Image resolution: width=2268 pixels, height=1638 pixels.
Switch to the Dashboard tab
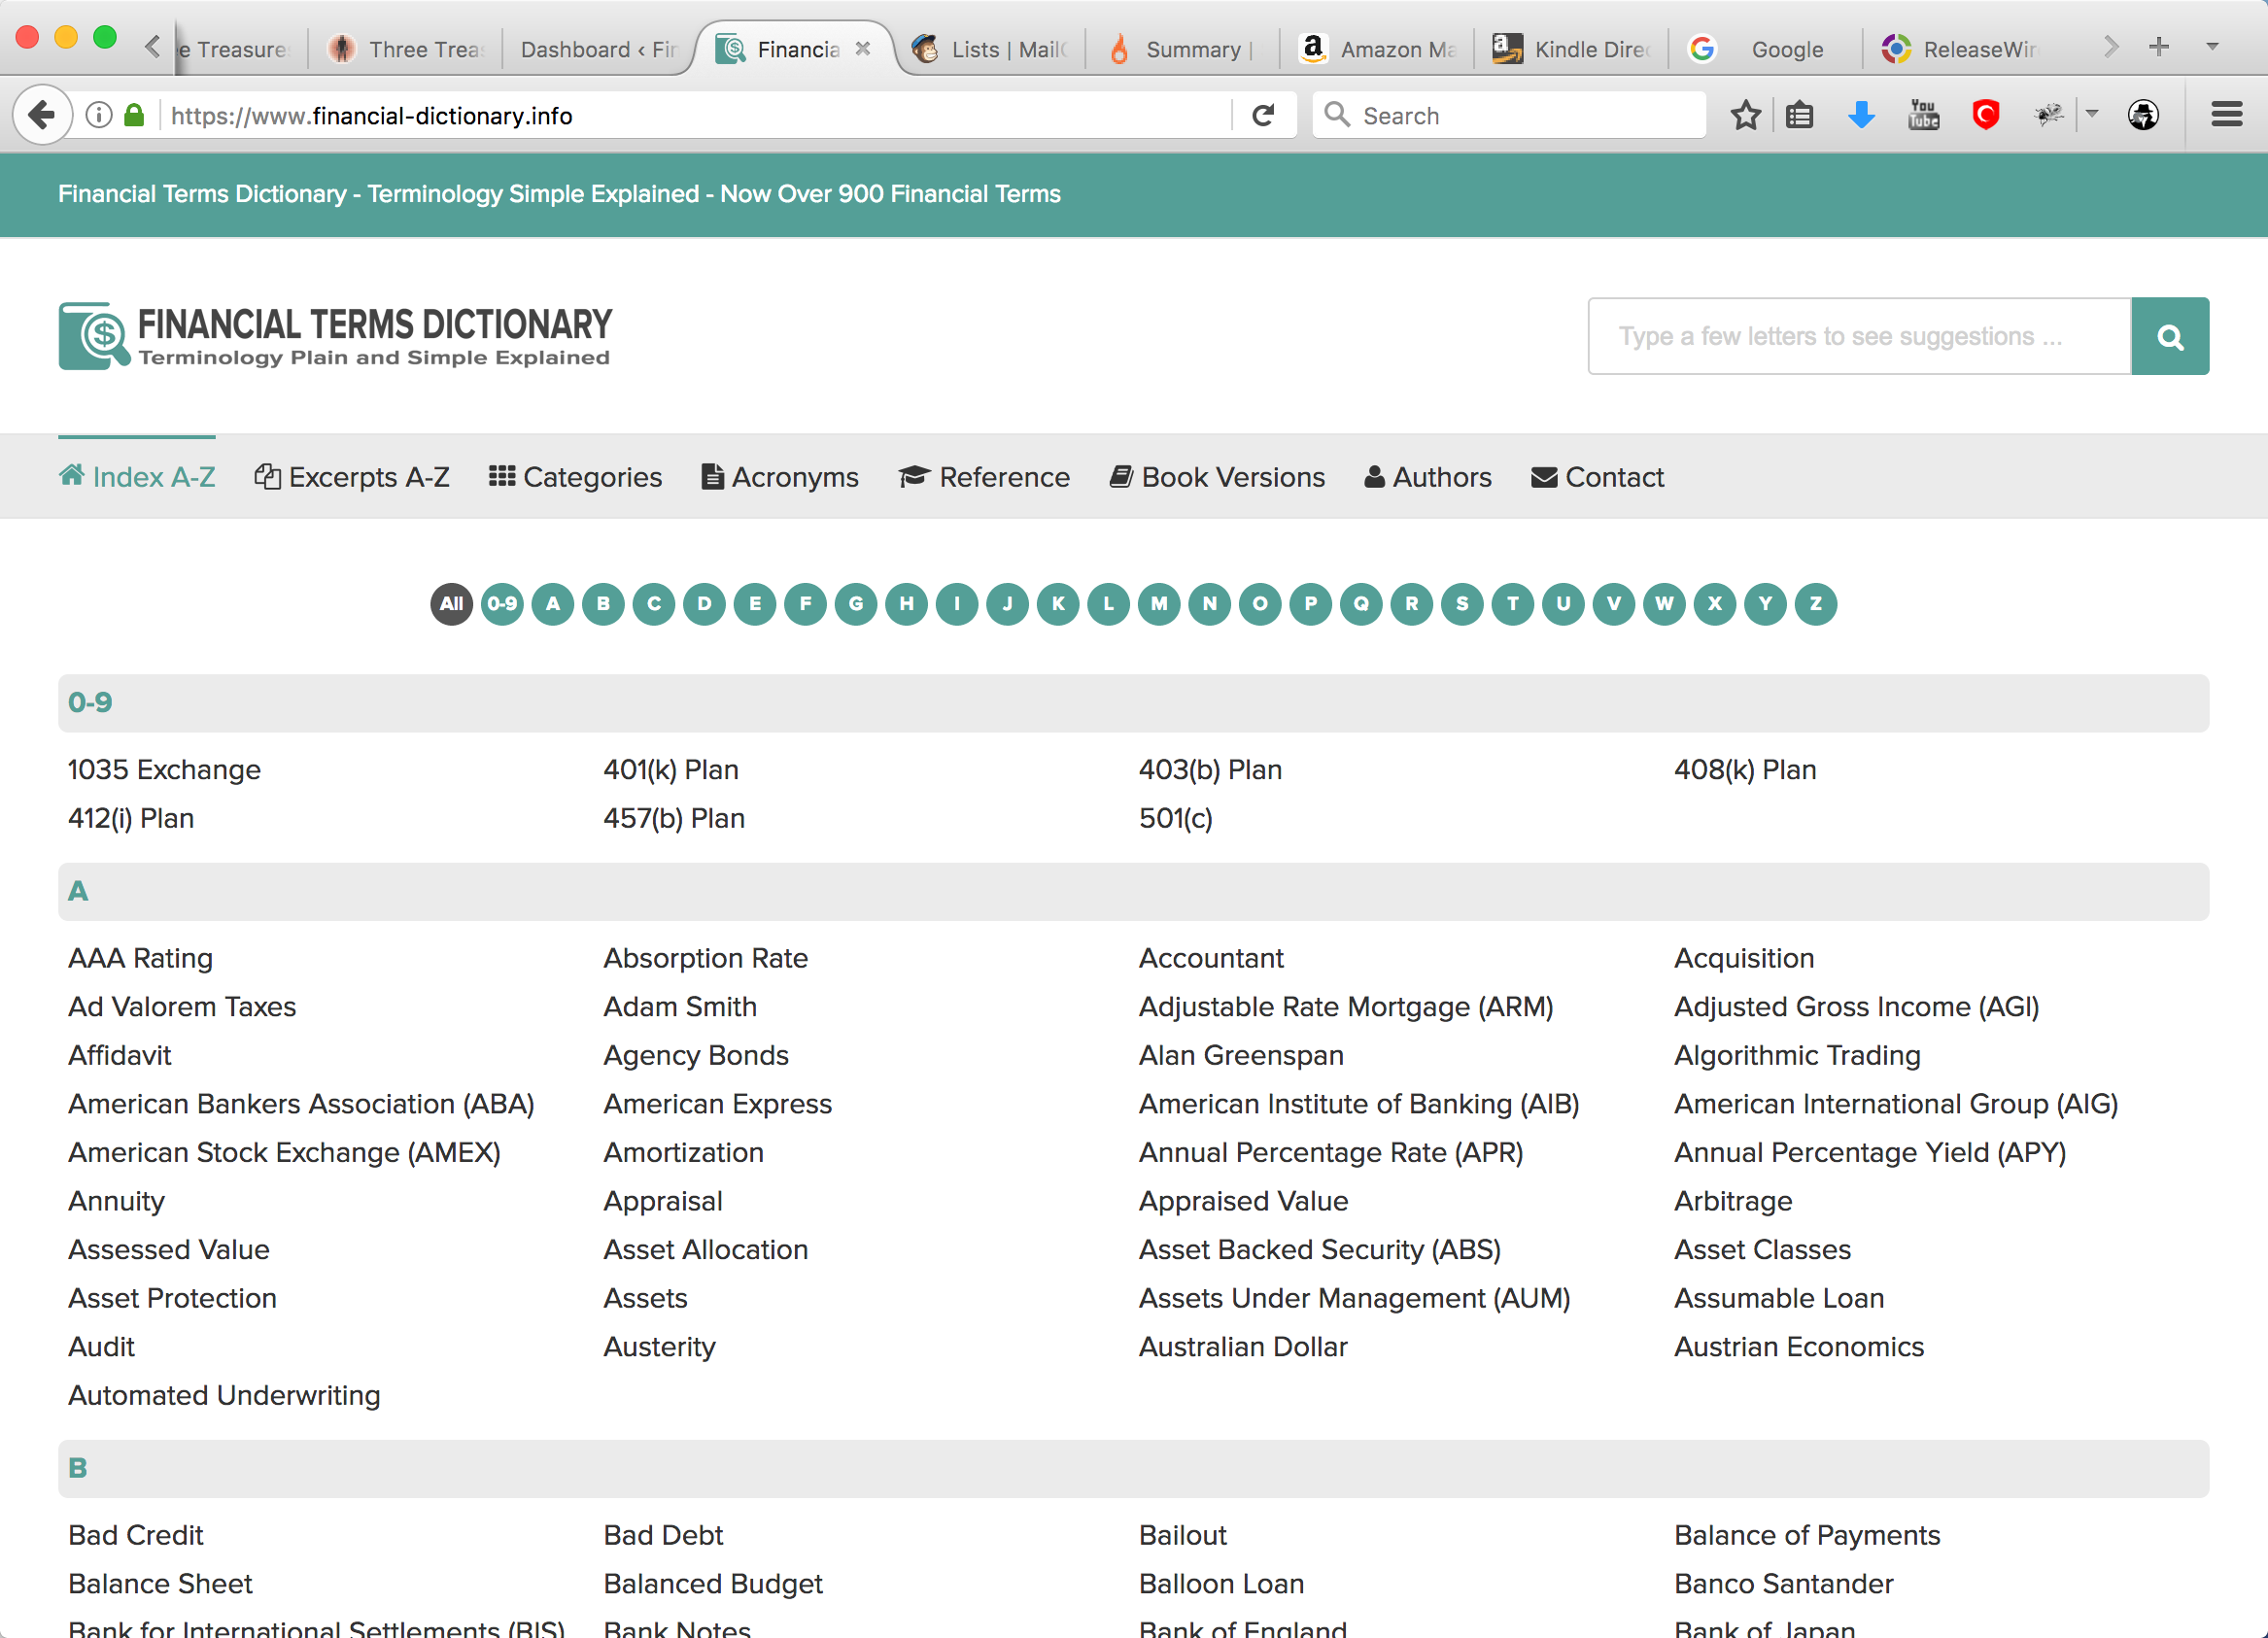click(597, 48)
